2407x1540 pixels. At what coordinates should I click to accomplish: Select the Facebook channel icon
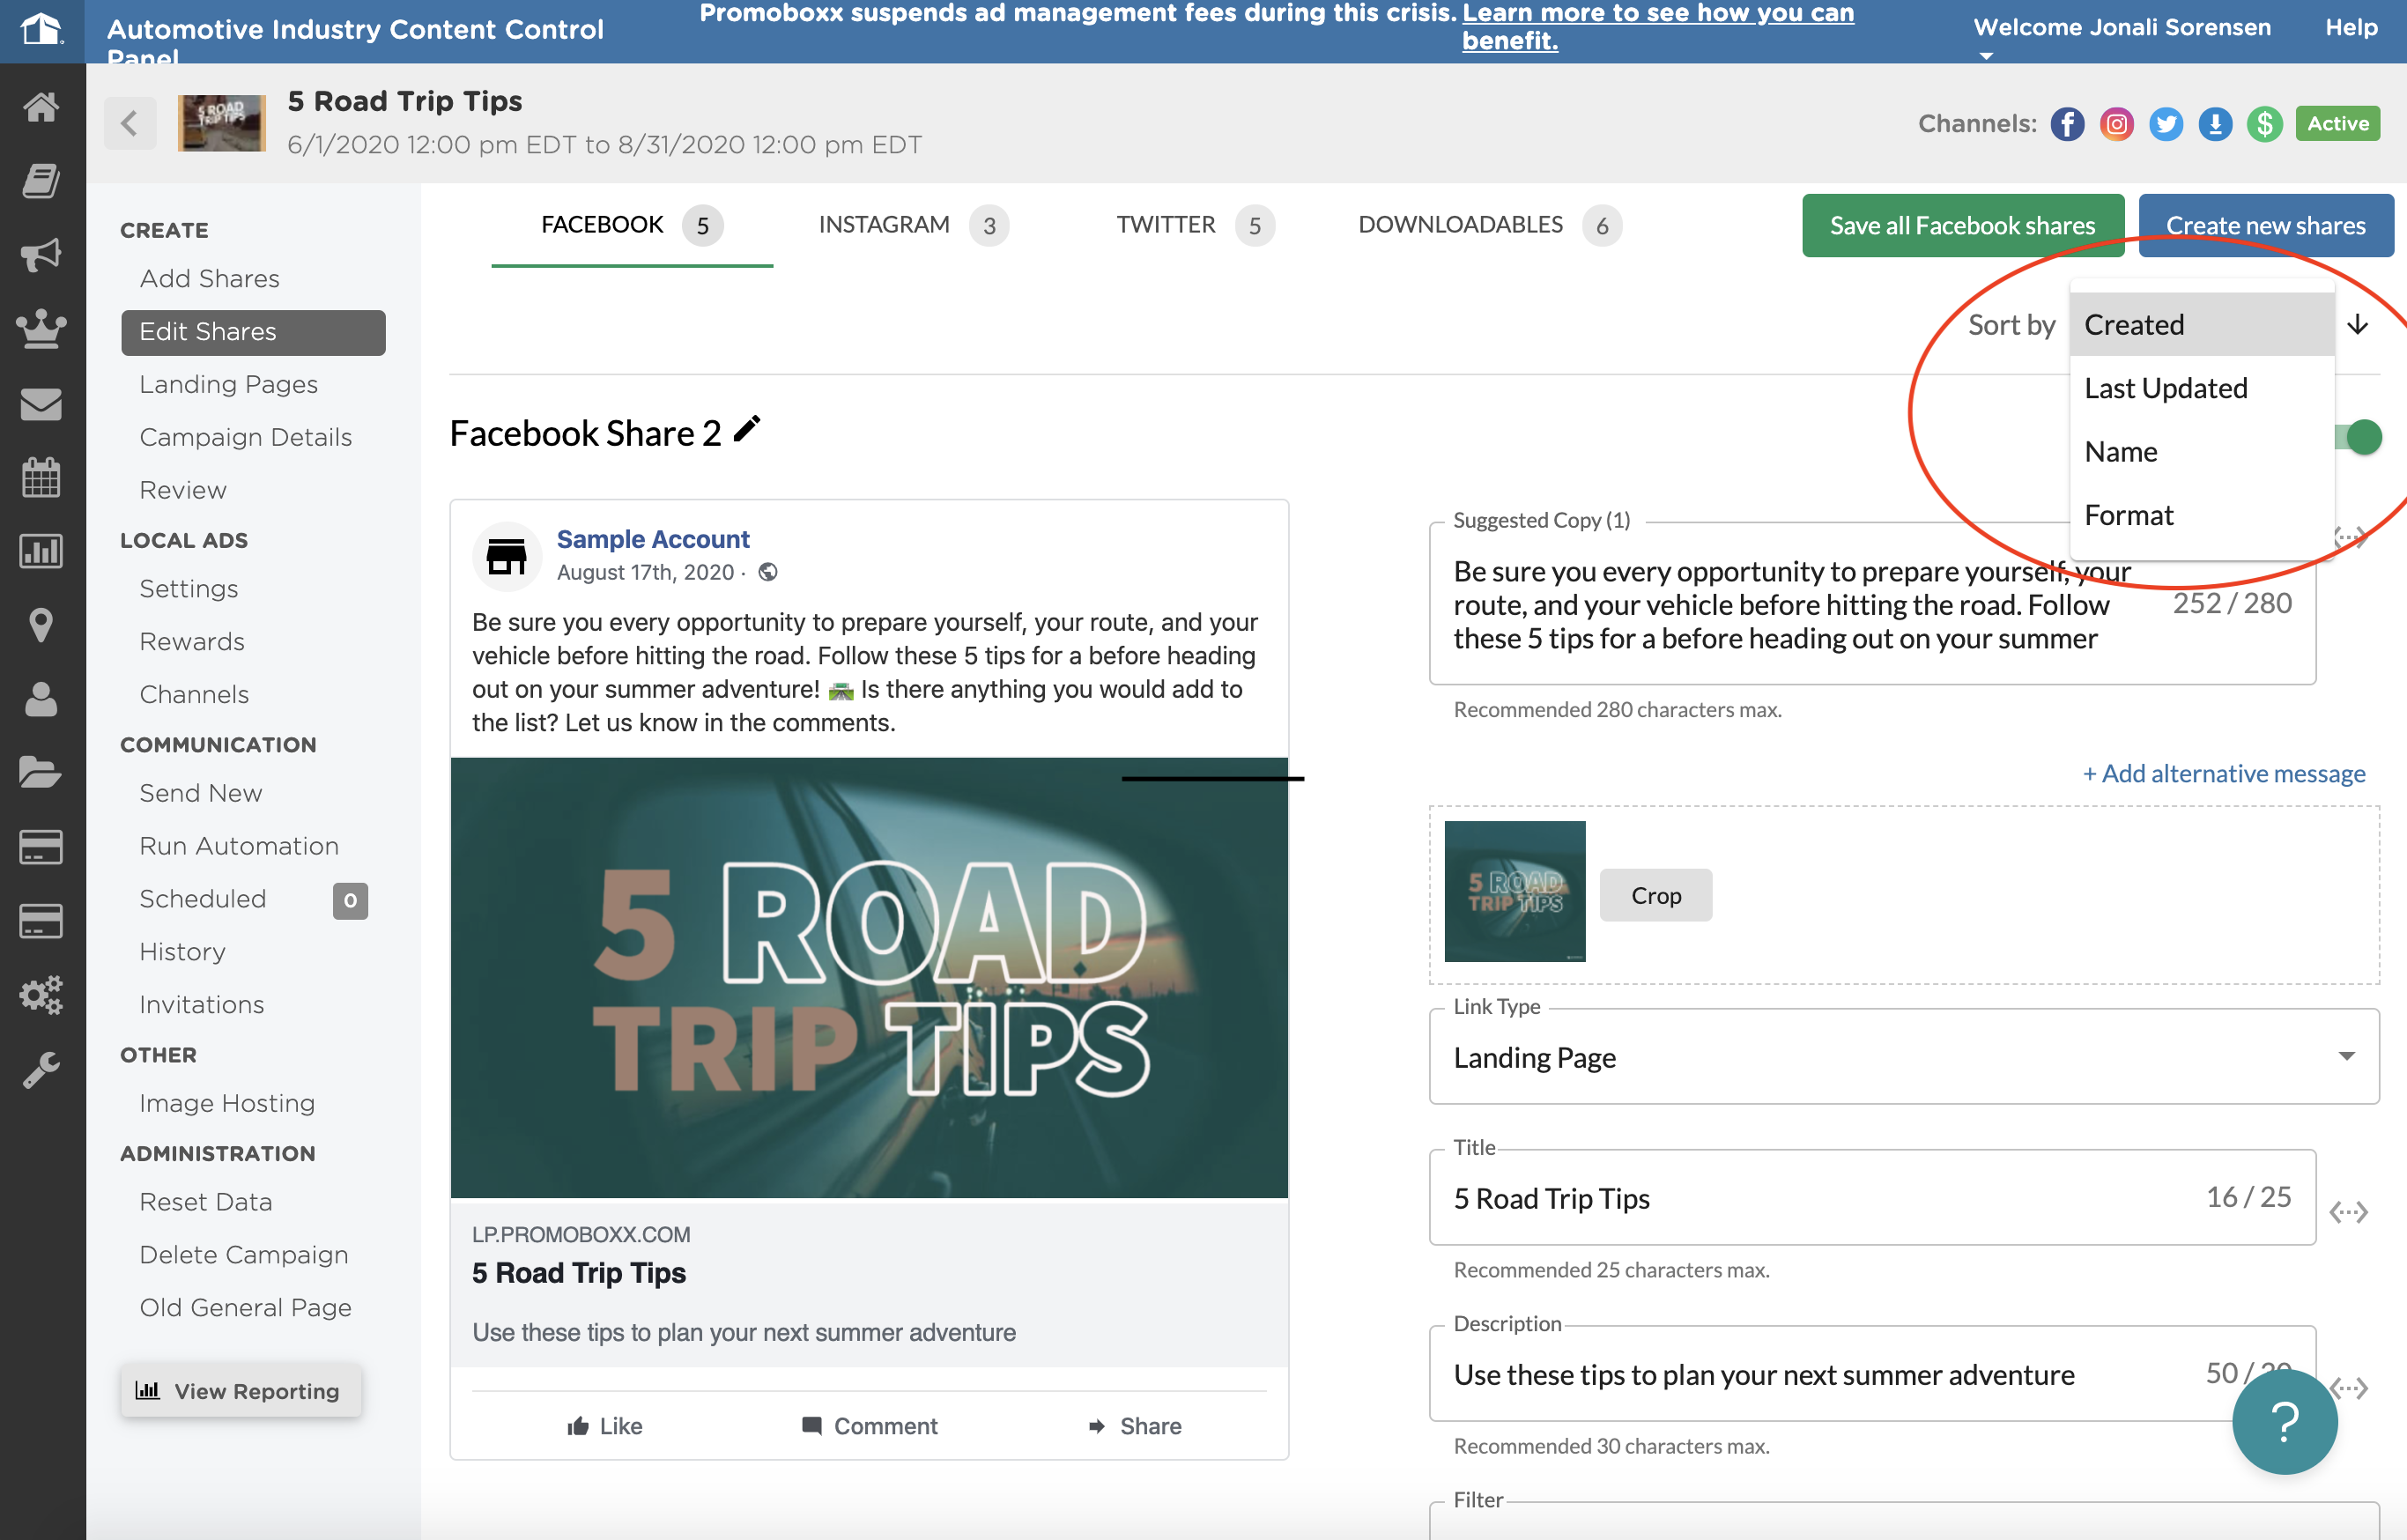[2067, 124]
